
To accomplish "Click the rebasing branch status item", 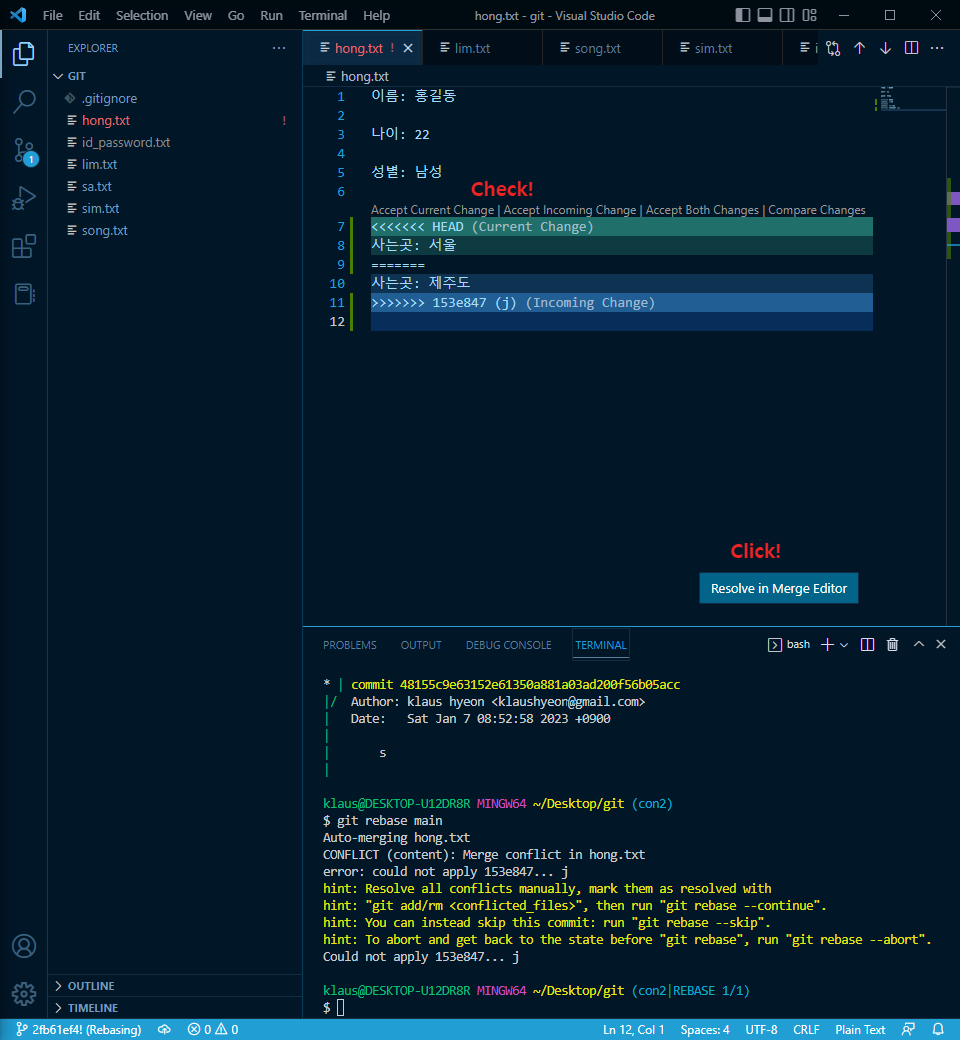I will coord(79,1029).
